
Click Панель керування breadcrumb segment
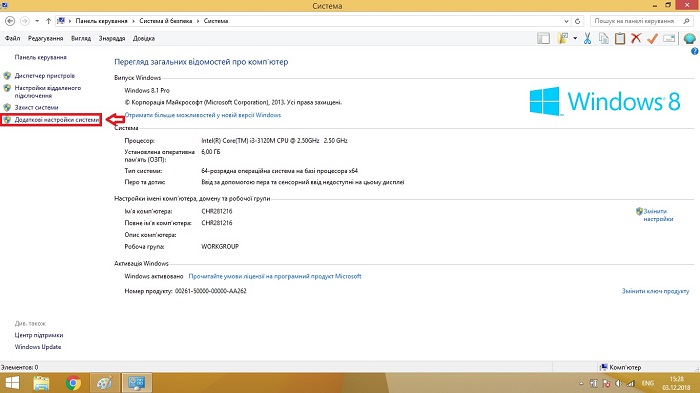pyautogui.click(x=101, y=21)
